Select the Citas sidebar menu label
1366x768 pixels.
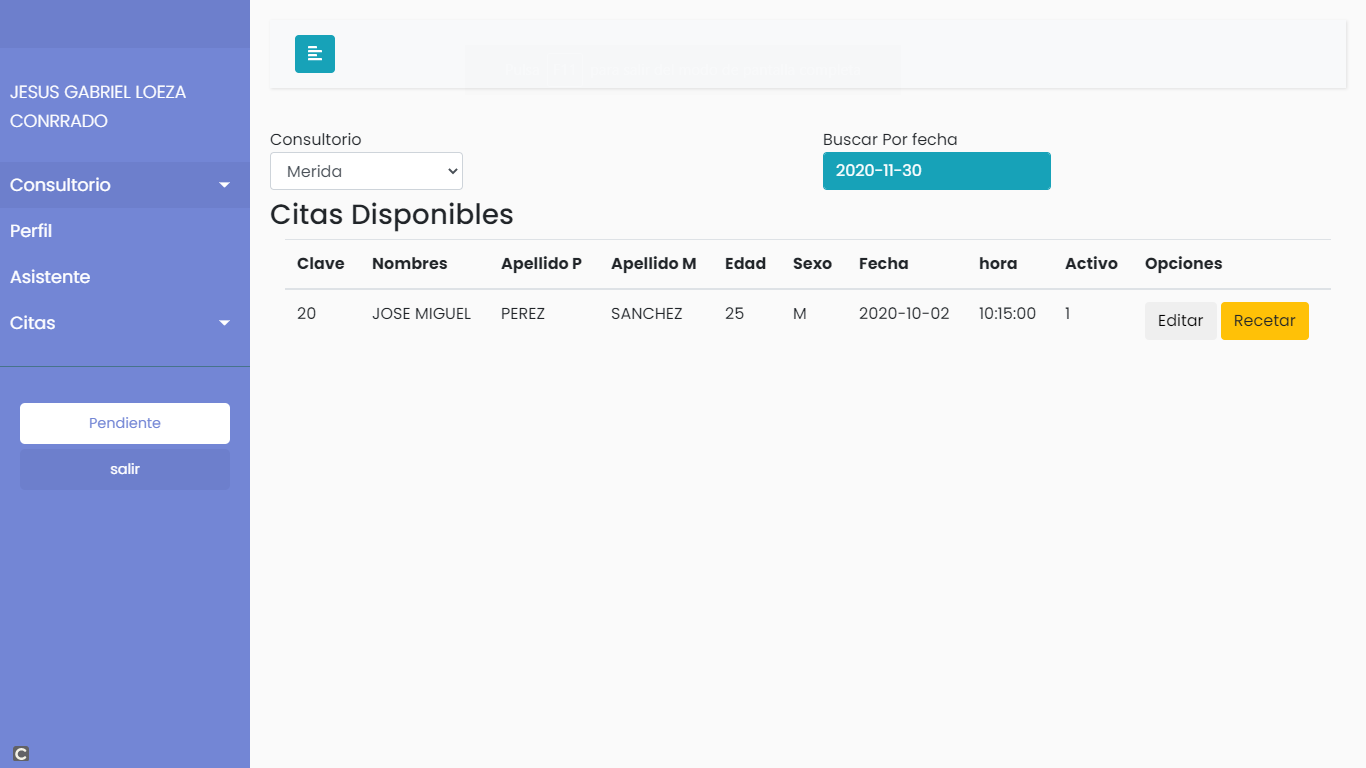(33, 323)
